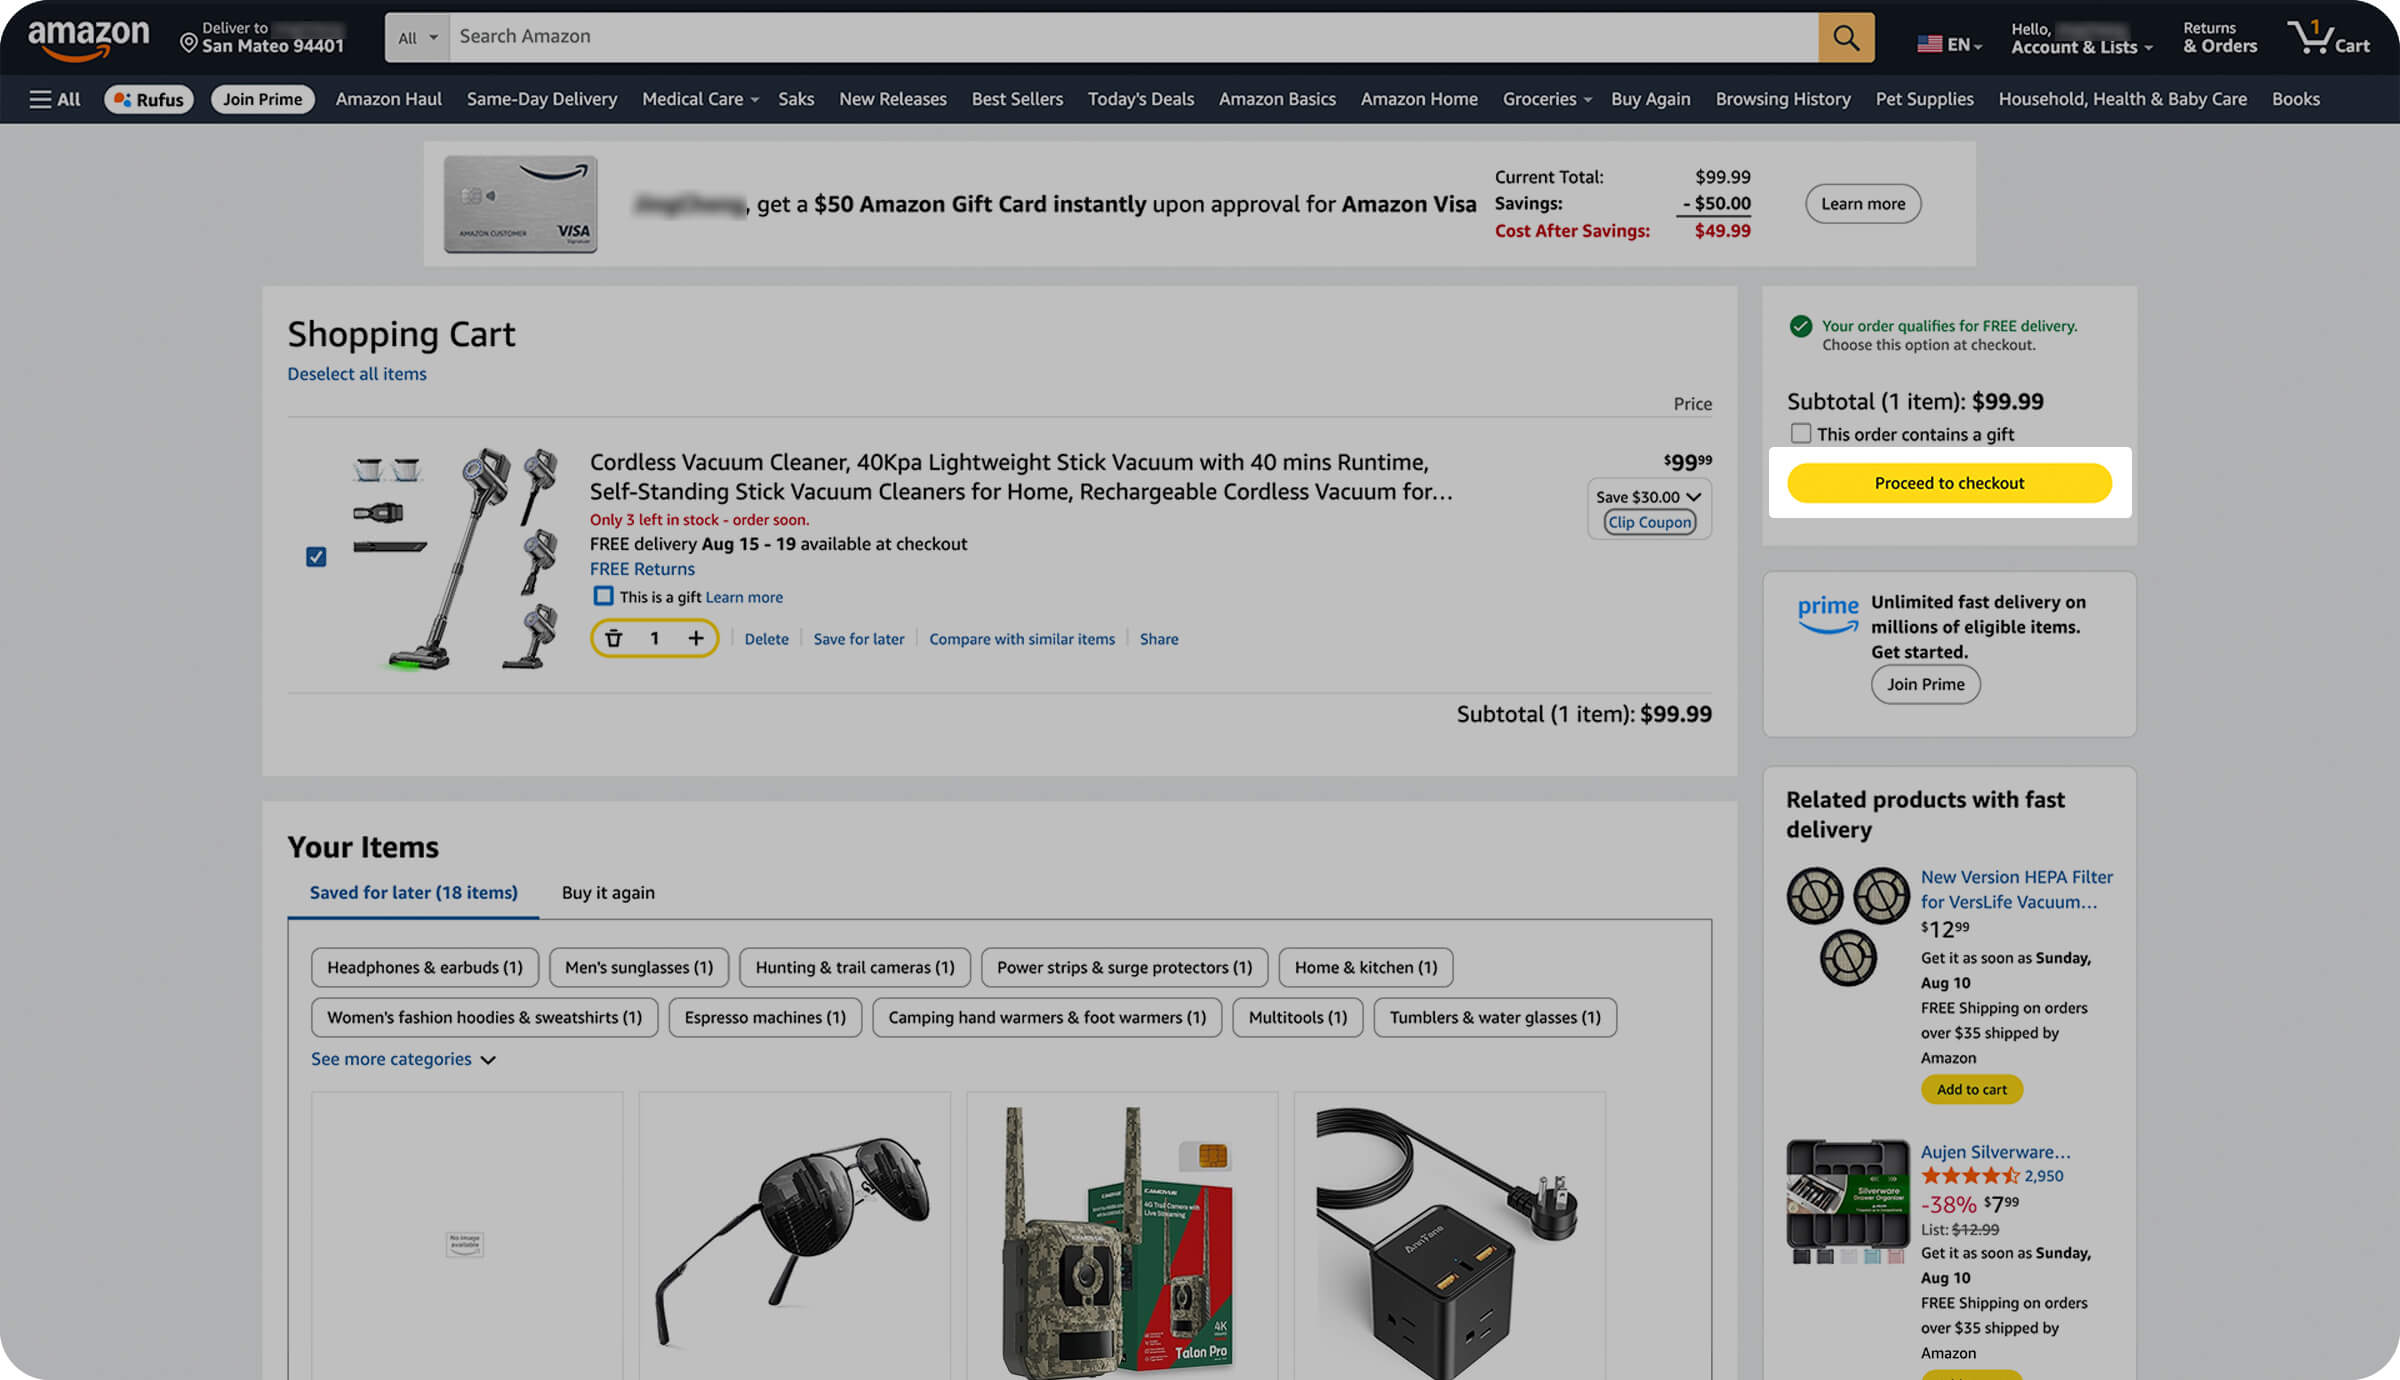Open the Cart icon
This screenshot has height=1380, width=2400.
pos(2329,38)
